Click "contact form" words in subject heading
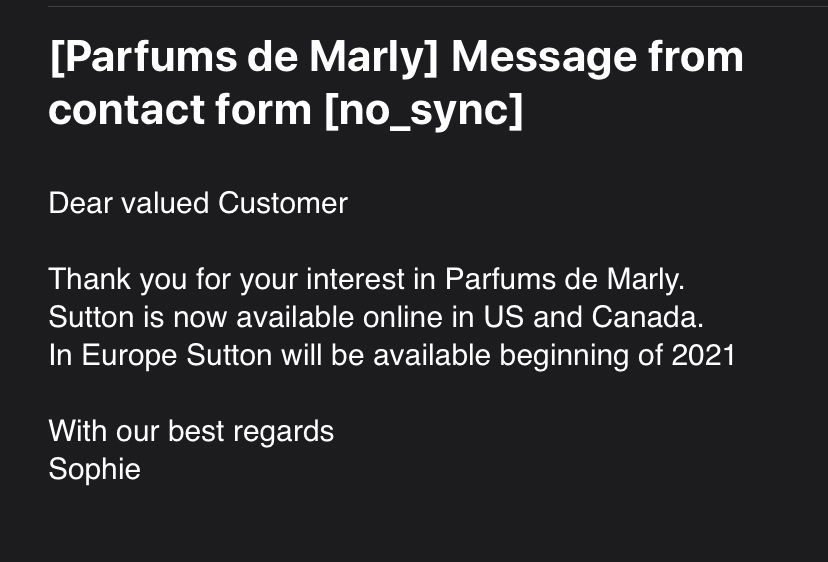Screen dimensions: 828x562 click(180, 110)
